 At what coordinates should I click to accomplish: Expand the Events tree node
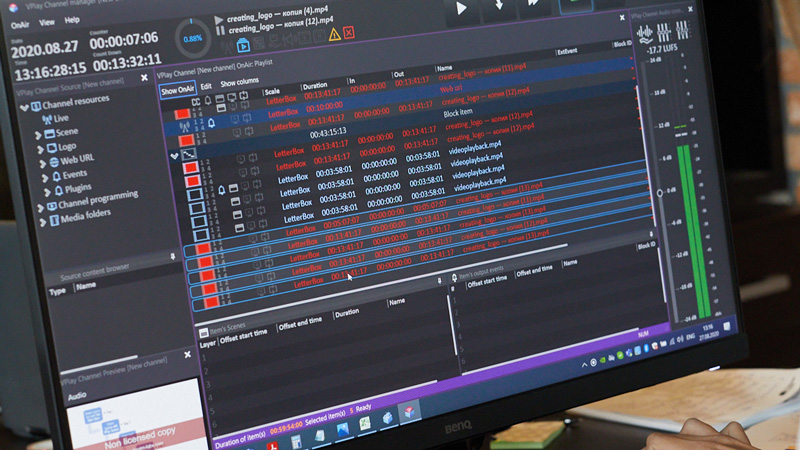pos(45,178)
